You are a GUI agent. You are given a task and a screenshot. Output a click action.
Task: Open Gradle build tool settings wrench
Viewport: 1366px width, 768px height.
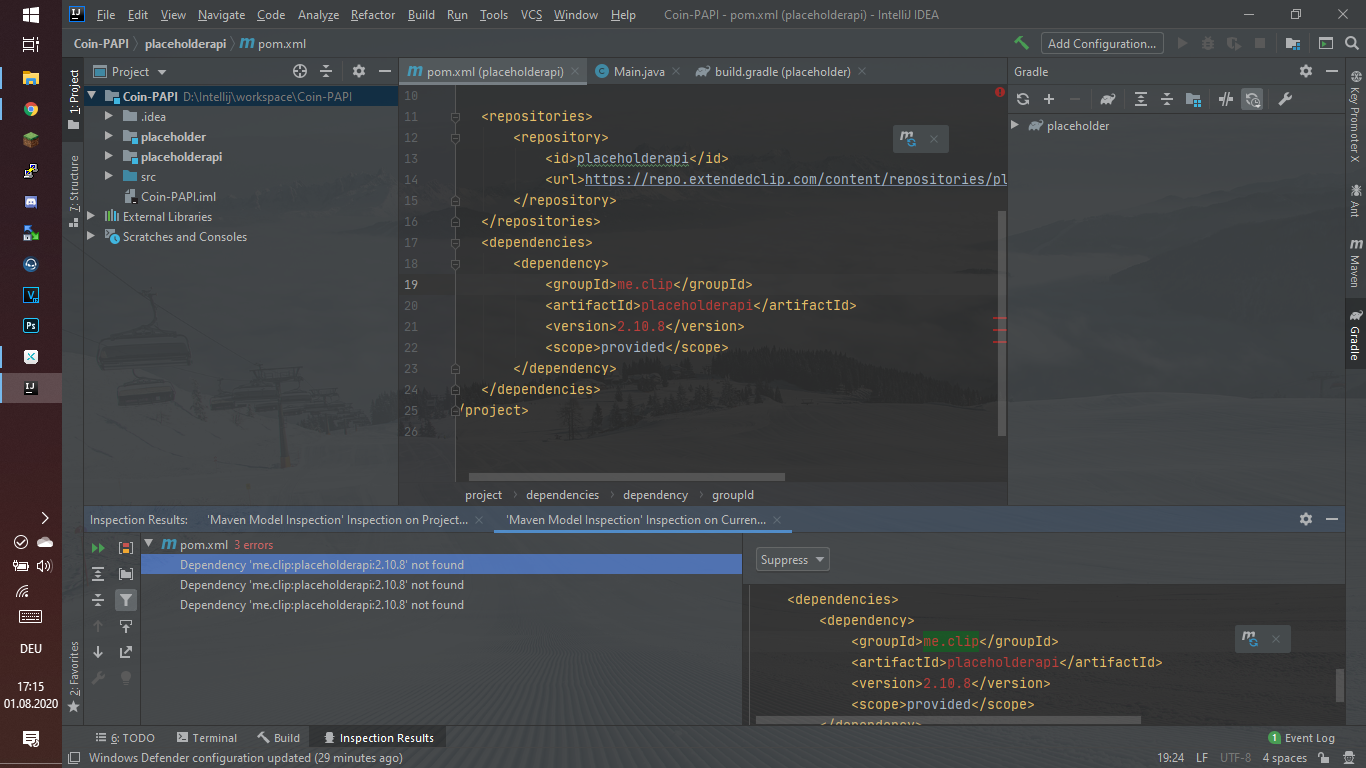point(1286,99)
